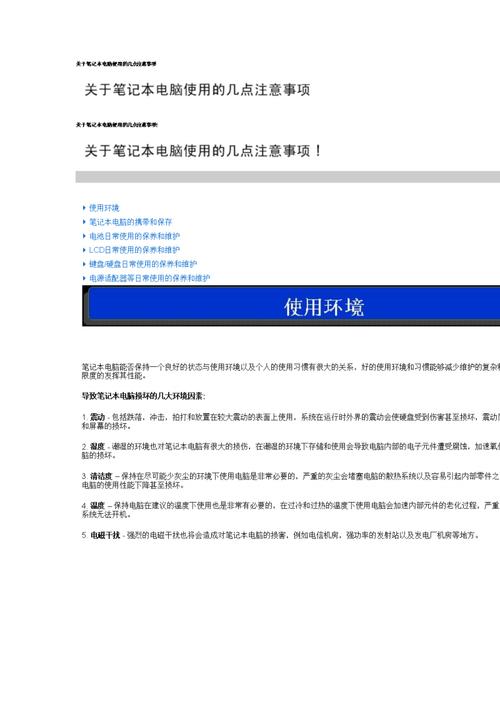Screen dimensions: 500x707
Task: Click the bold term 电磁干扰 in item 5
Action: click(x=105, y=535)
